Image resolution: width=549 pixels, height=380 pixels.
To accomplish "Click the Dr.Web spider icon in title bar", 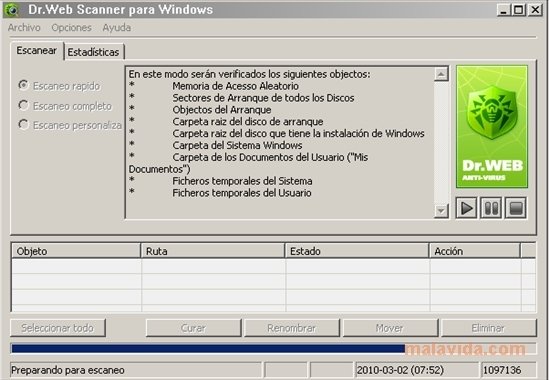I will pyautogui.click(x=12, y=9).
